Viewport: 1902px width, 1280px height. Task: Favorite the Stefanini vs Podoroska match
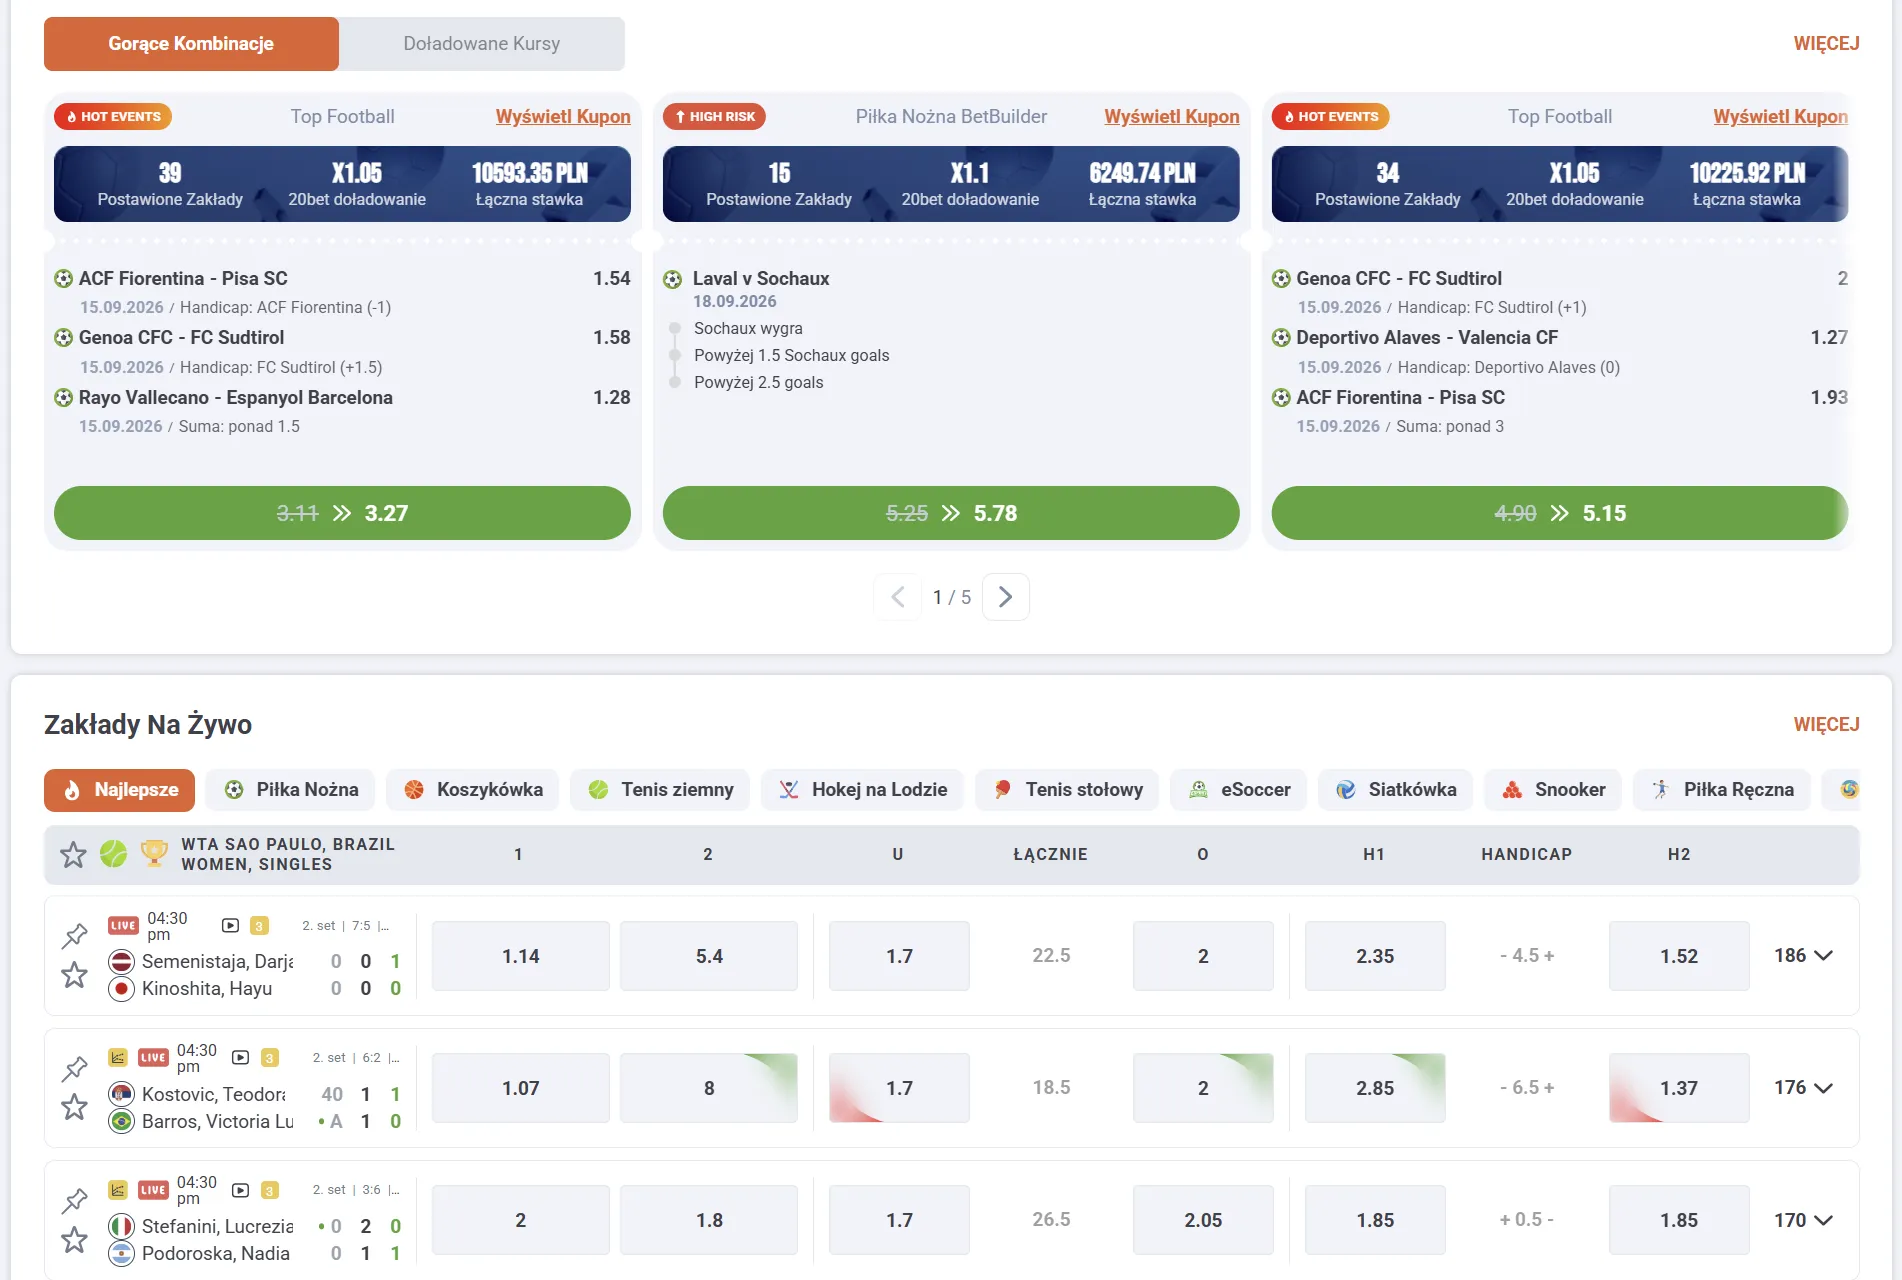[75, 1240]
